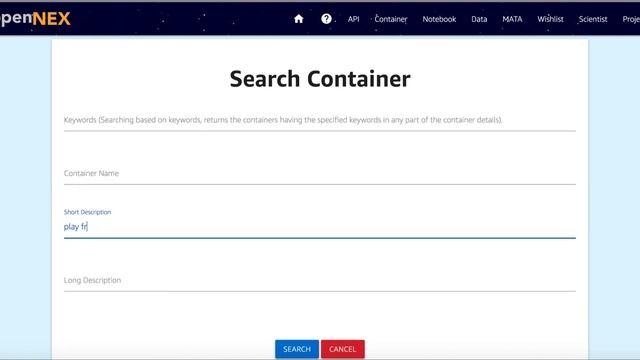This screenshot has height=360, width=640.
Task: Focus the Long Description field
Action: click(x=320, y=280)
